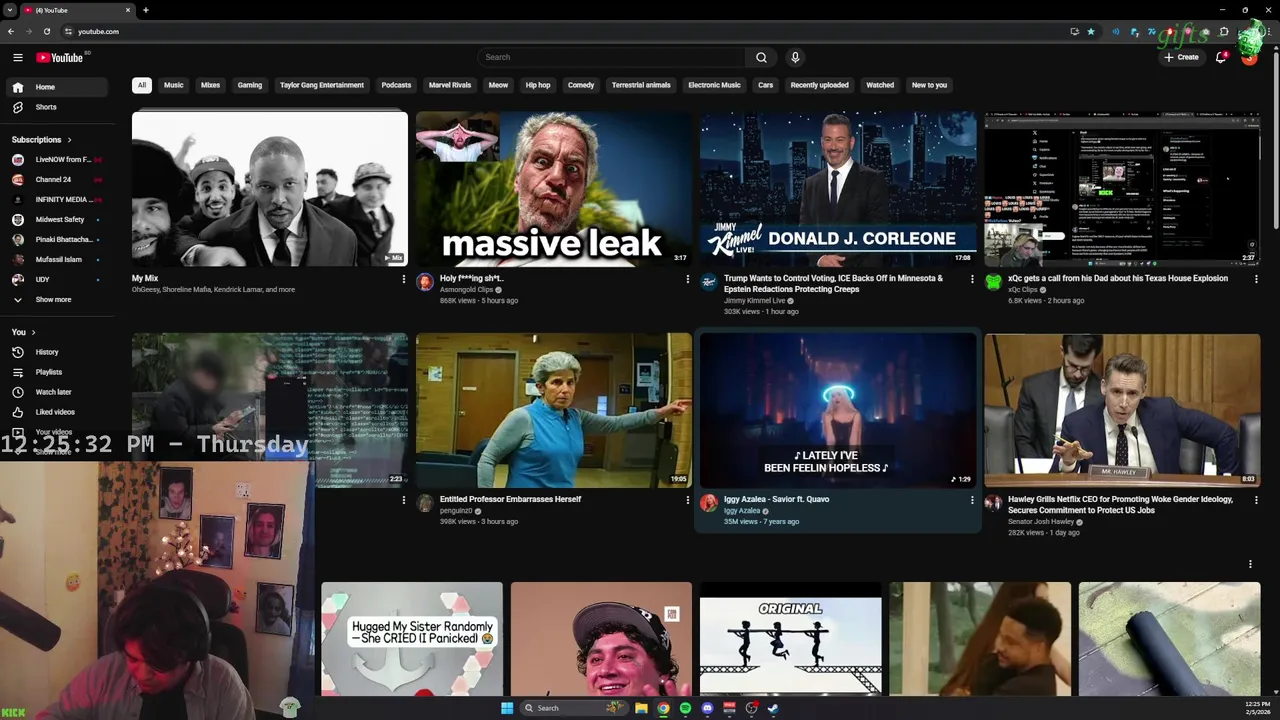
Task: Open the Asmongold Clips channel avatar
Action: tap(425, 283)
